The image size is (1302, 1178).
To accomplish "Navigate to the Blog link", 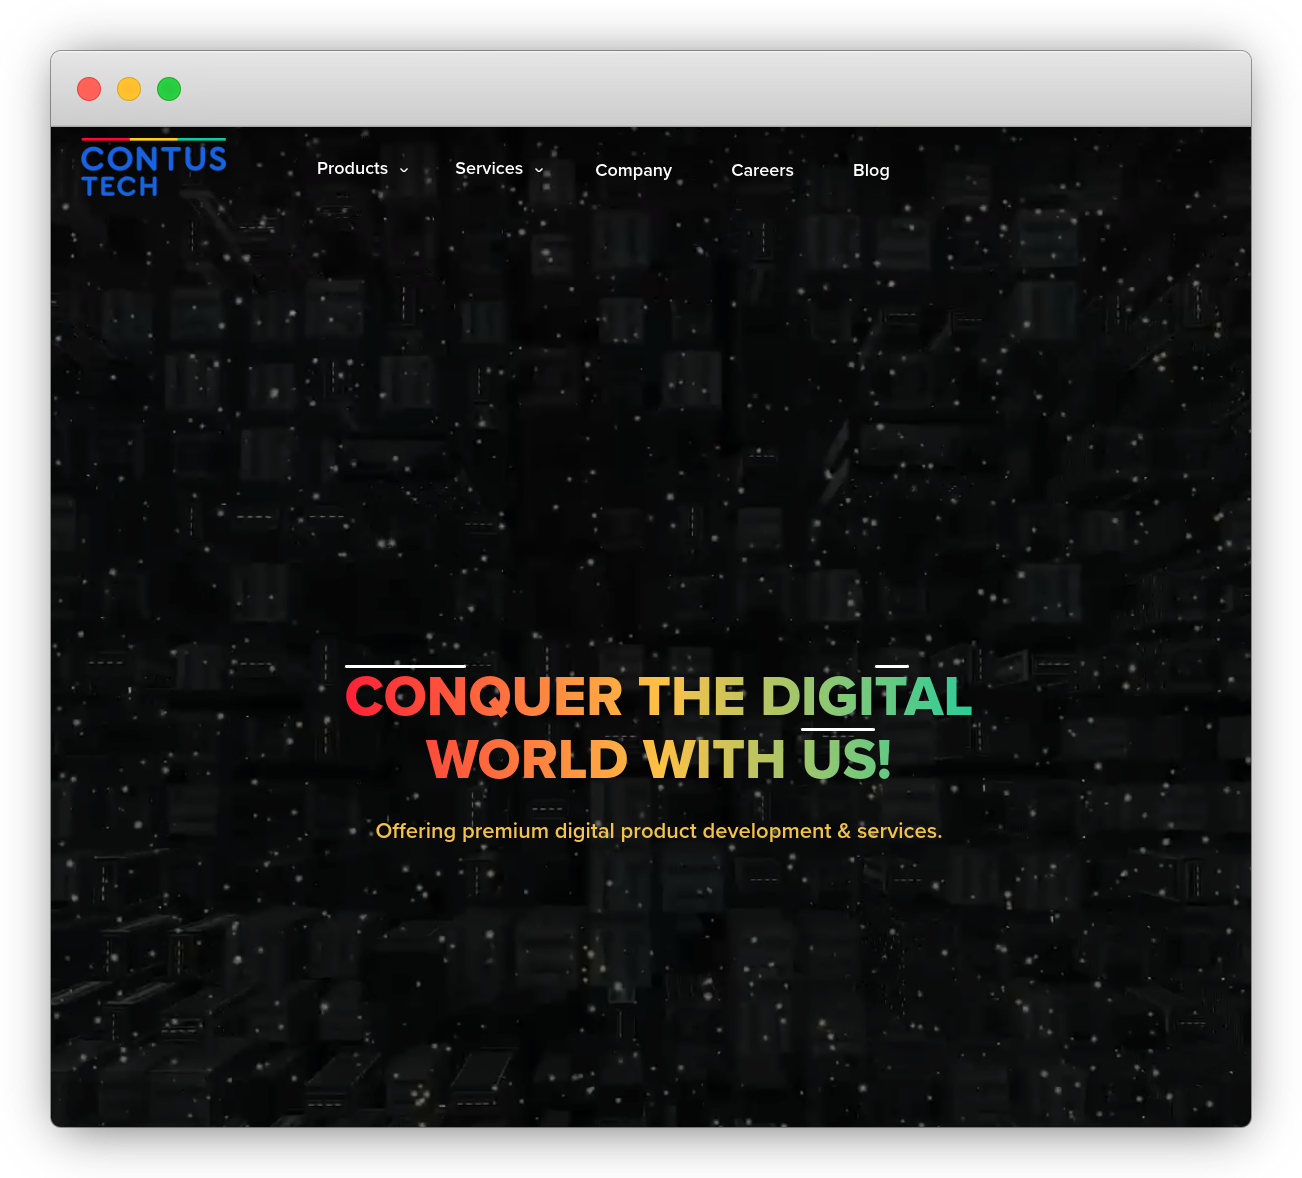I will tap(870, 171).
